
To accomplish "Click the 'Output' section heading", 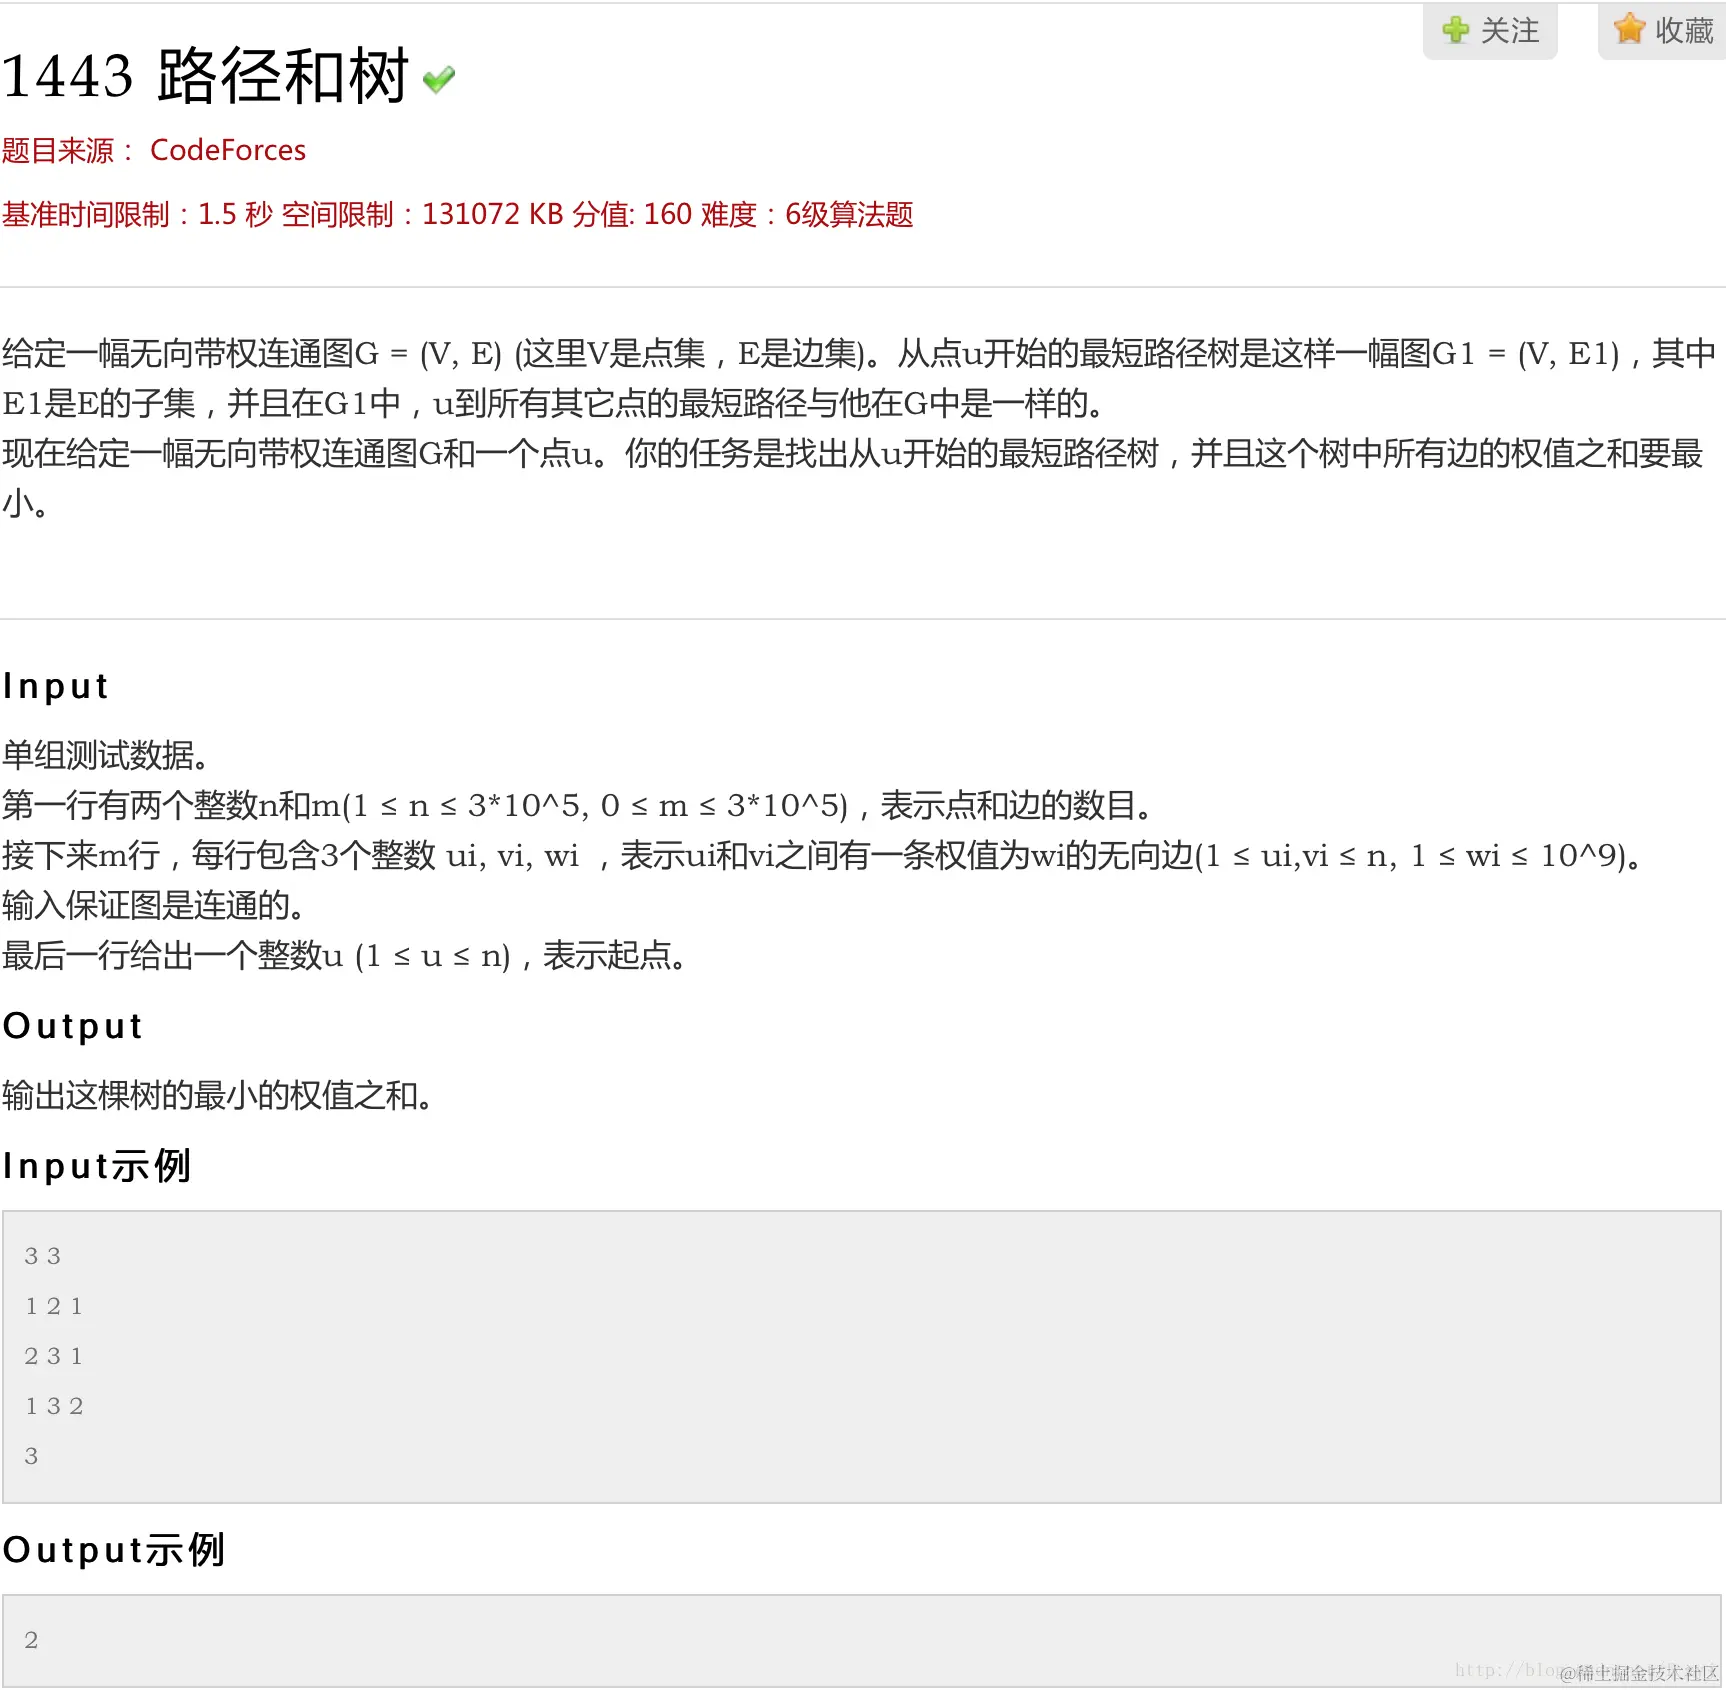I will pyautogui.click(x=73, y=1026).
